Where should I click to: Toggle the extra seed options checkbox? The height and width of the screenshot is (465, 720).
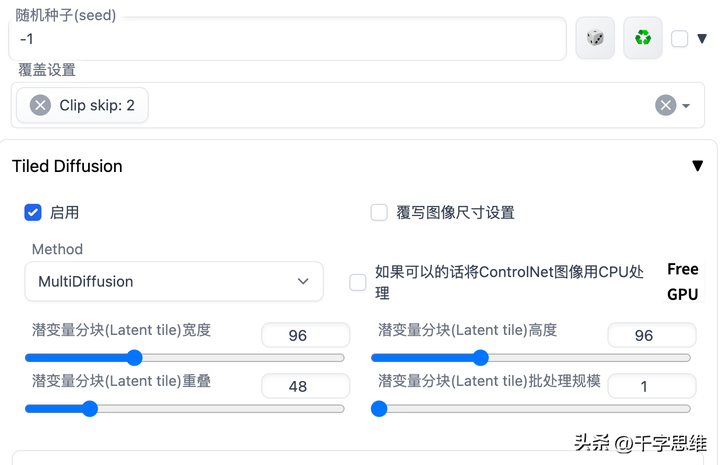click(x=679, y=39)
